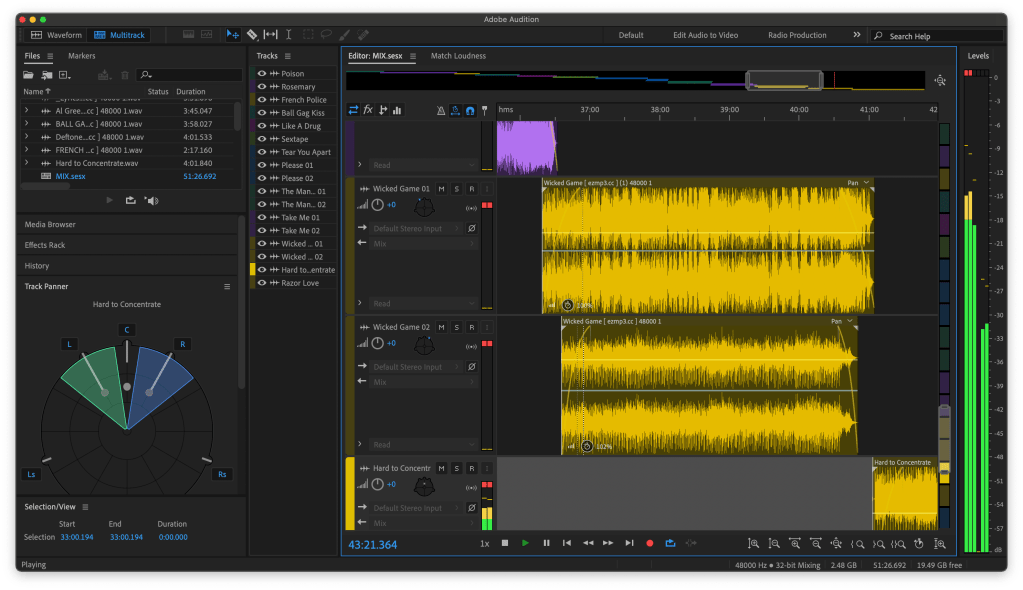Click the Wicked Game 01 volume knob
The image size is (1023, 590).
(x=377, y=205)
